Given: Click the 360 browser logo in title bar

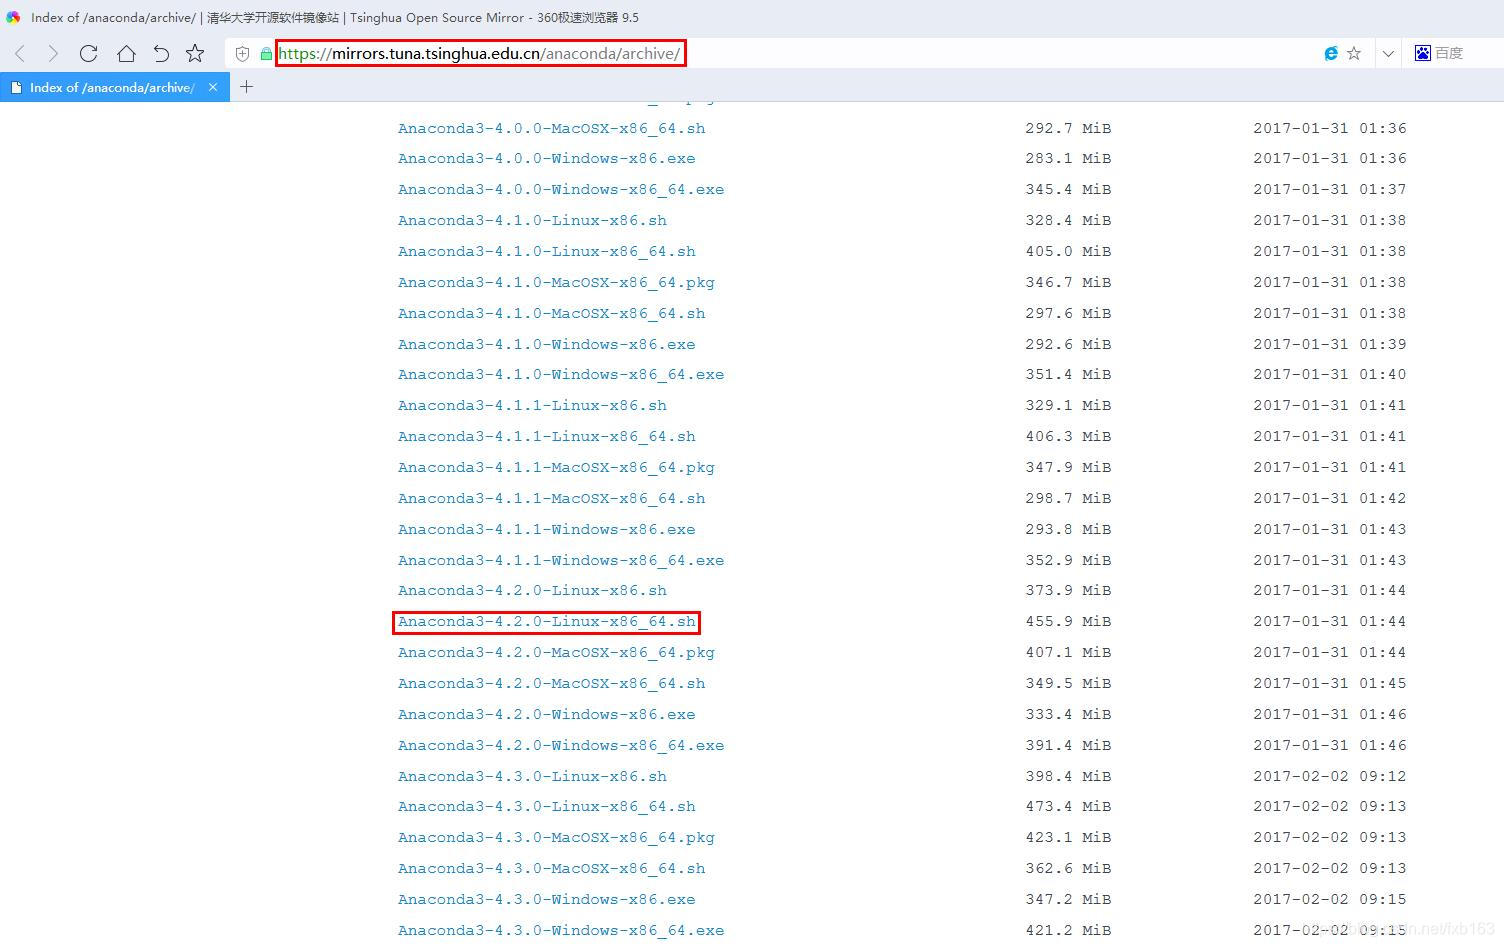Looking at the screenshot, I should [x=13, y=17].
